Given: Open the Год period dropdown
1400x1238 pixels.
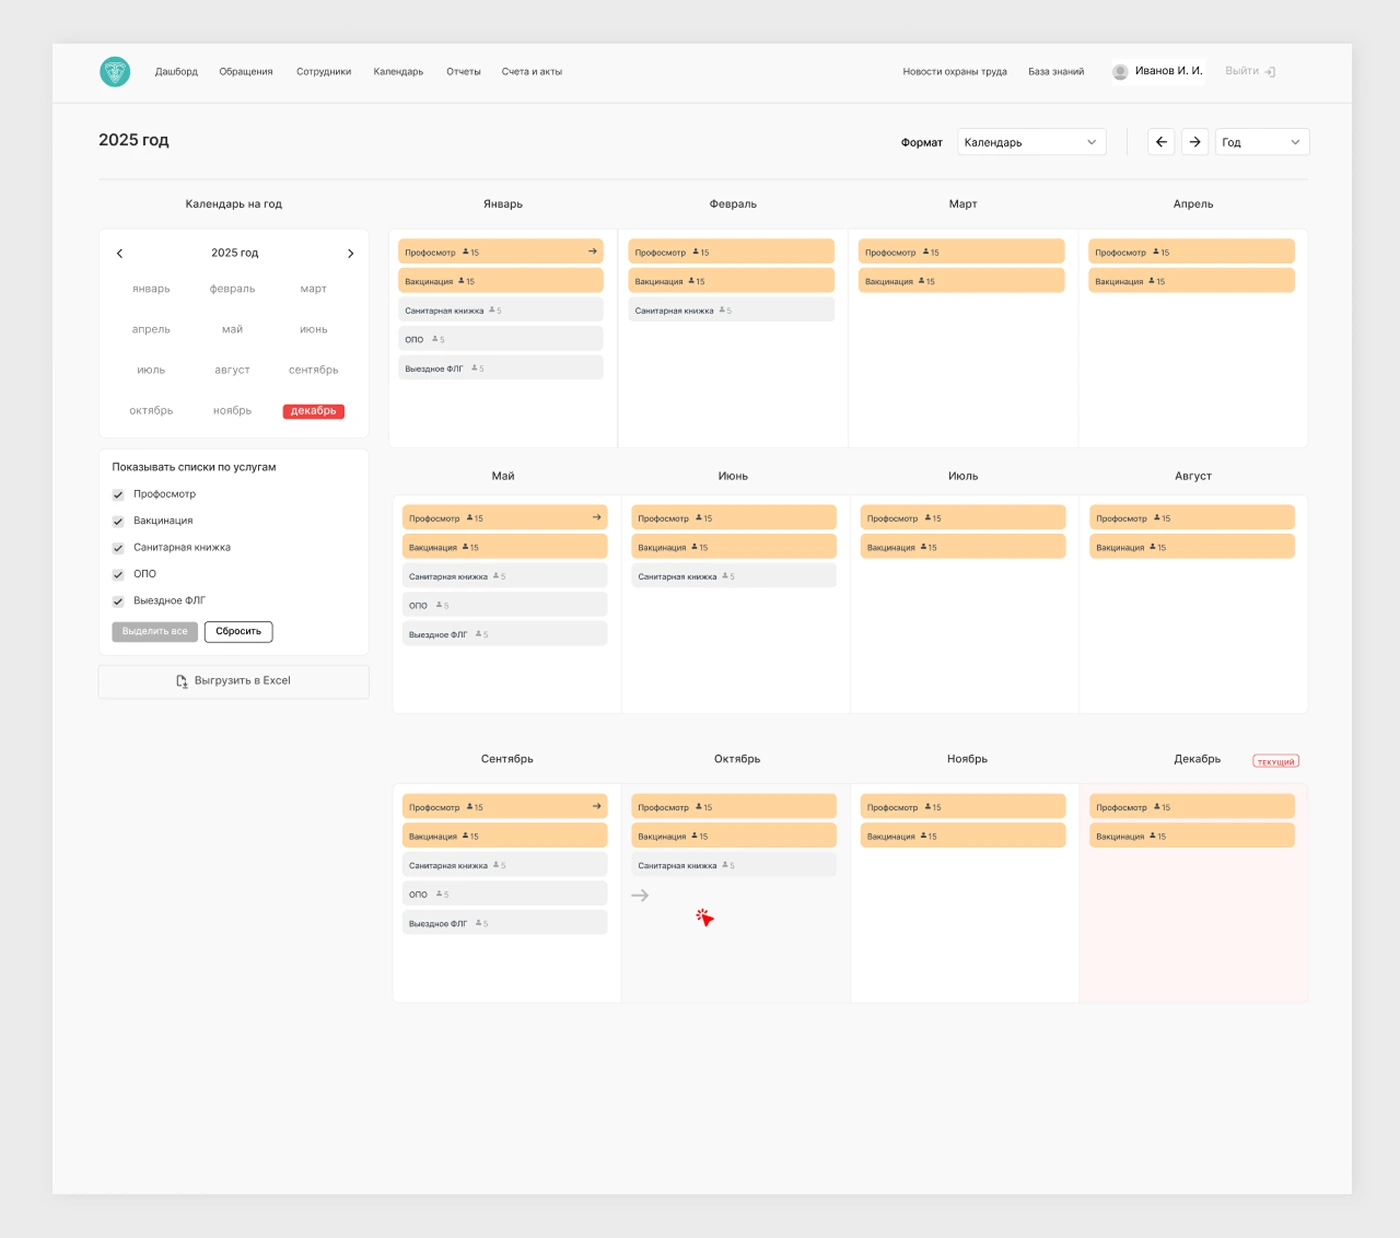Looking at the screenshot, I should [x=1261, y=142].
